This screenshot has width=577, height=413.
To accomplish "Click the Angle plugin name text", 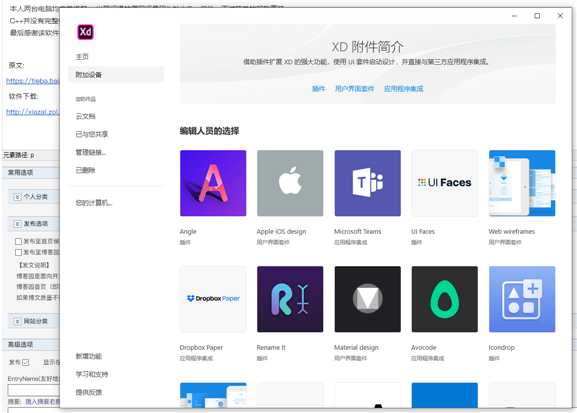I will [188, 232].
